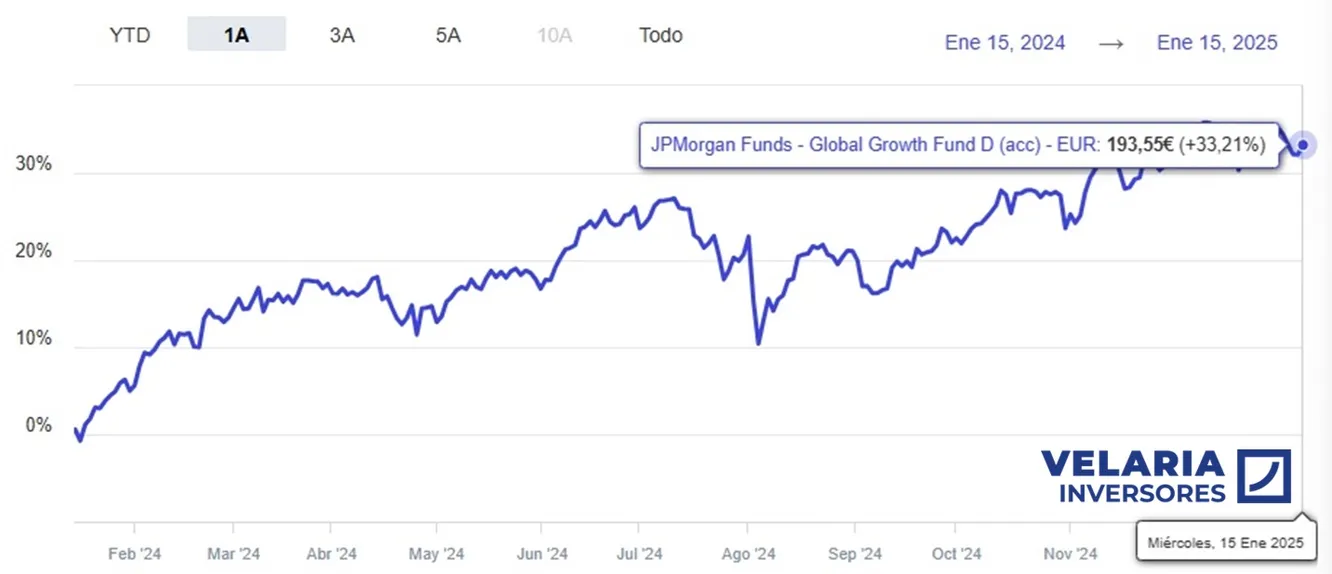Screen dimensions: 1332x574
Task: Click the highlighted end-of-line data point dot
Action: 1302,146
